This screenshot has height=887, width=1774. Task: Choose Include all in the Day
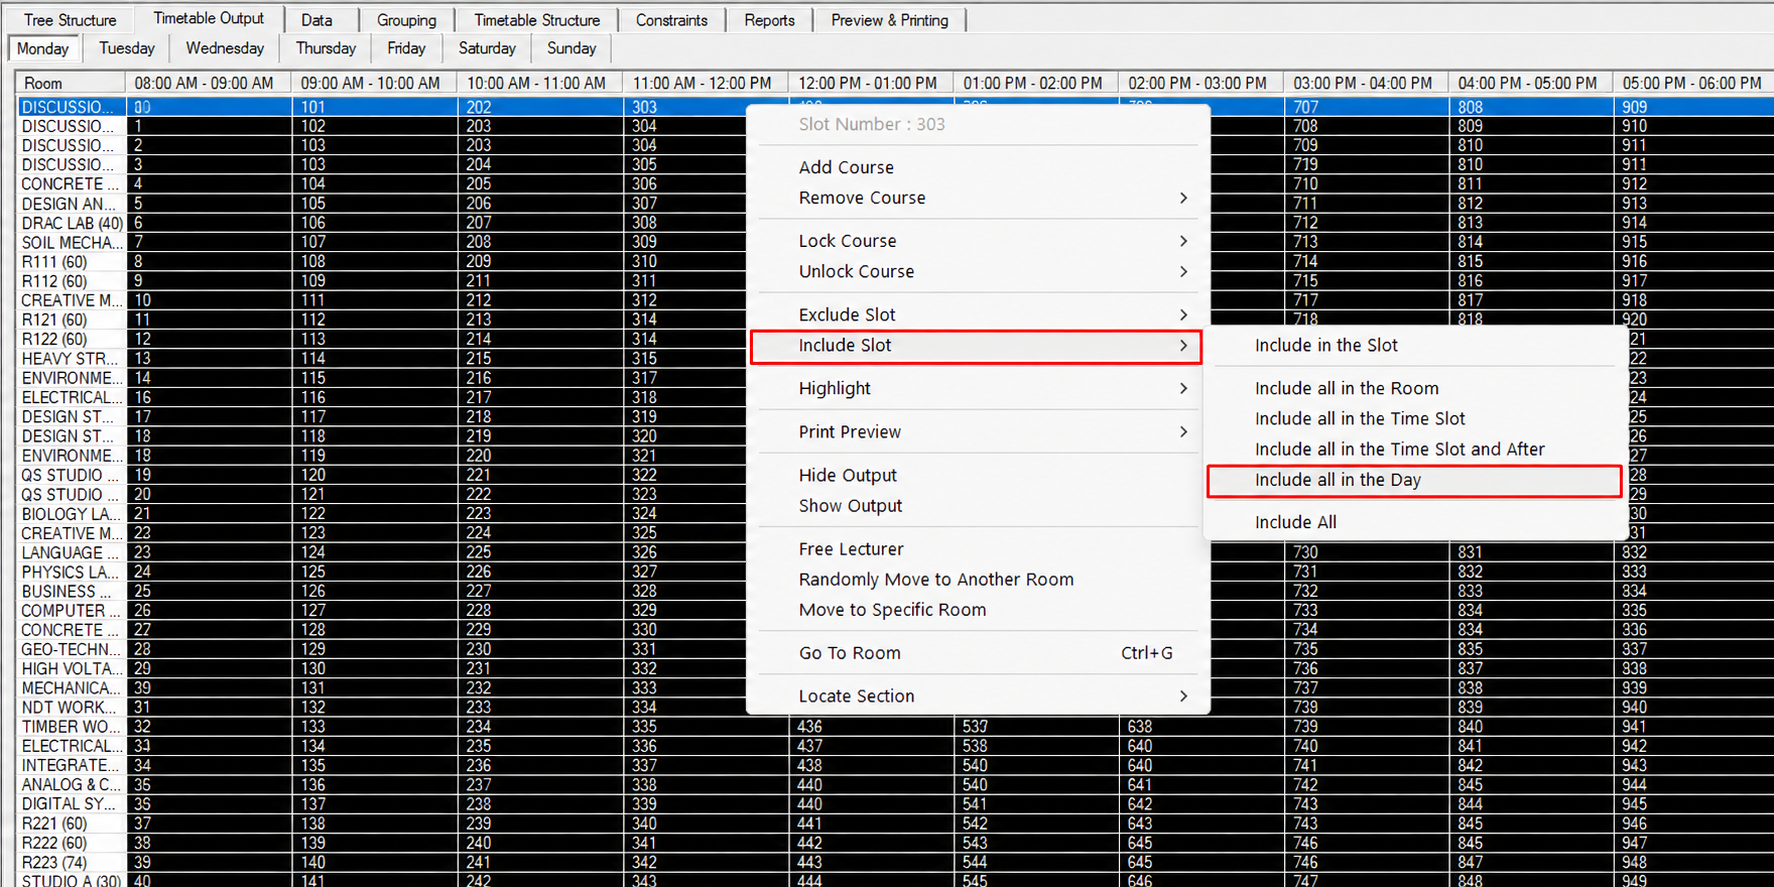click(1415, 481)
